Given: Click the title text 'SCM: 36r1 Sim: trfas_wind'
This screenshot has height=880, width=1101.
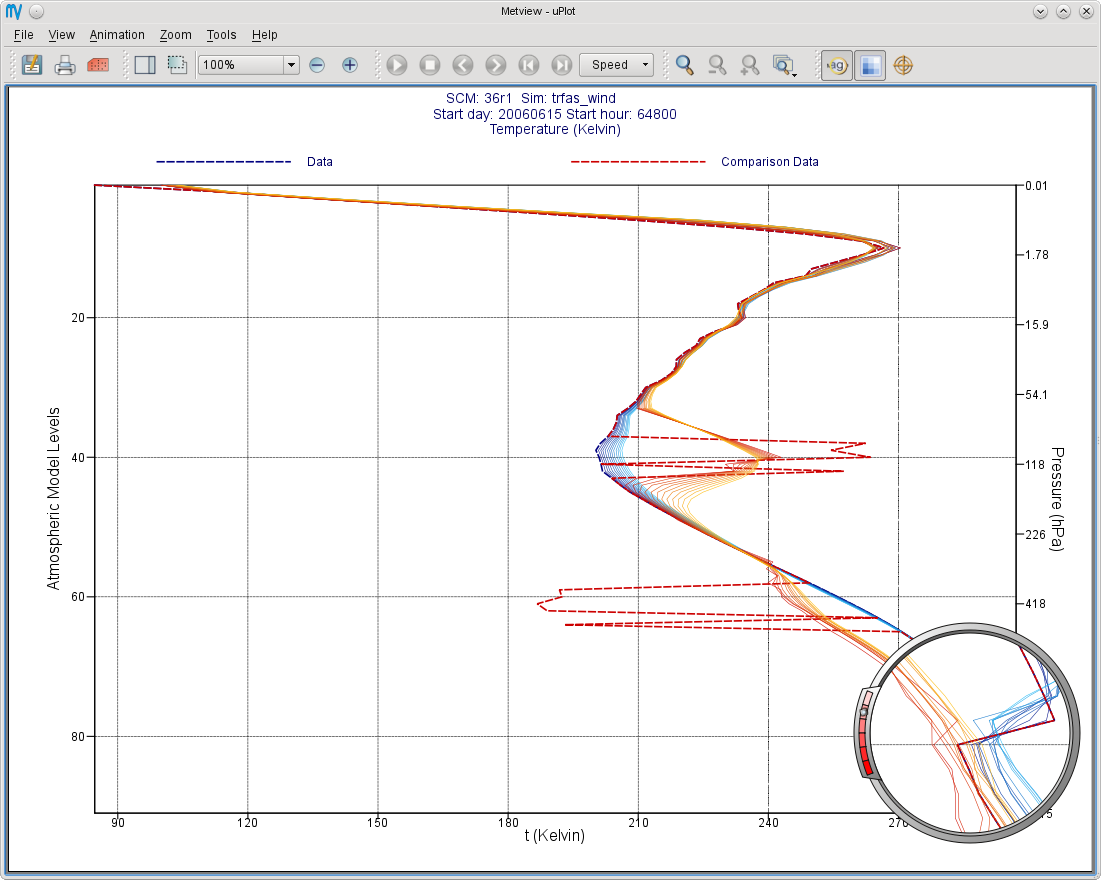Looking at the screenshot, I should 531,98.
